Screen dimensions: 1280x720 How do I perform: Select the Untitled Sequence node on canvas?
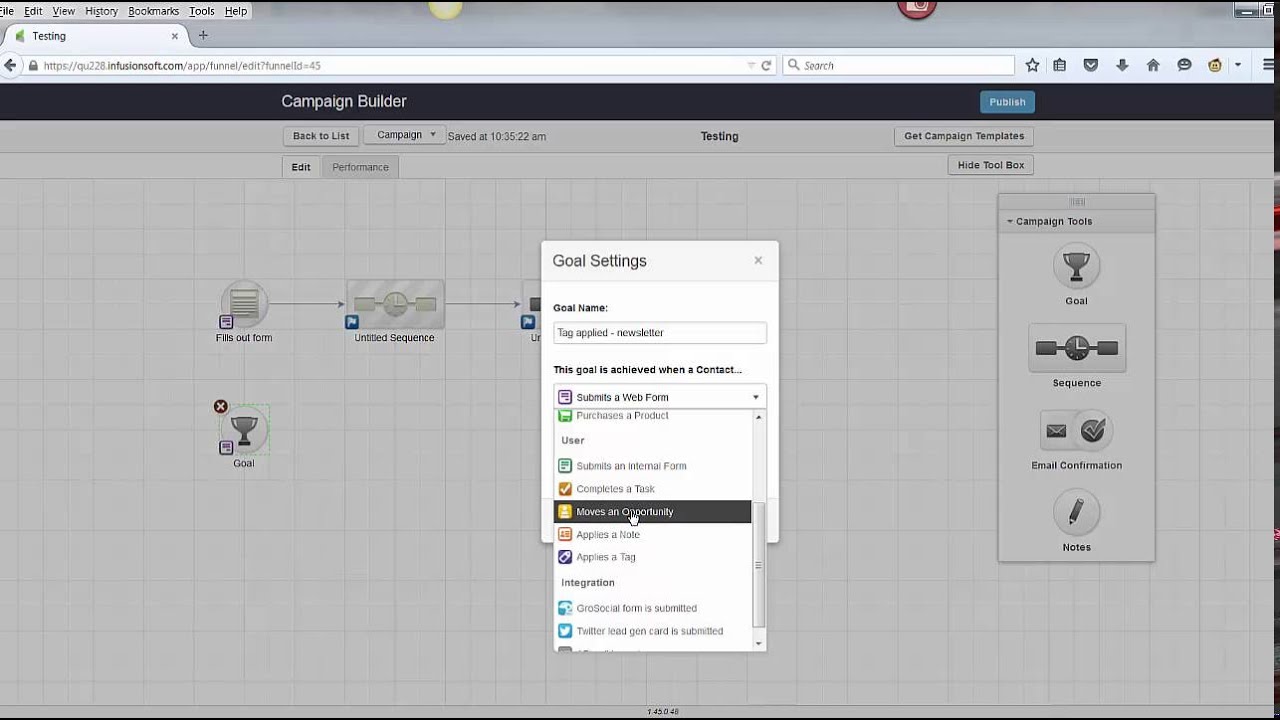[395, 304]
